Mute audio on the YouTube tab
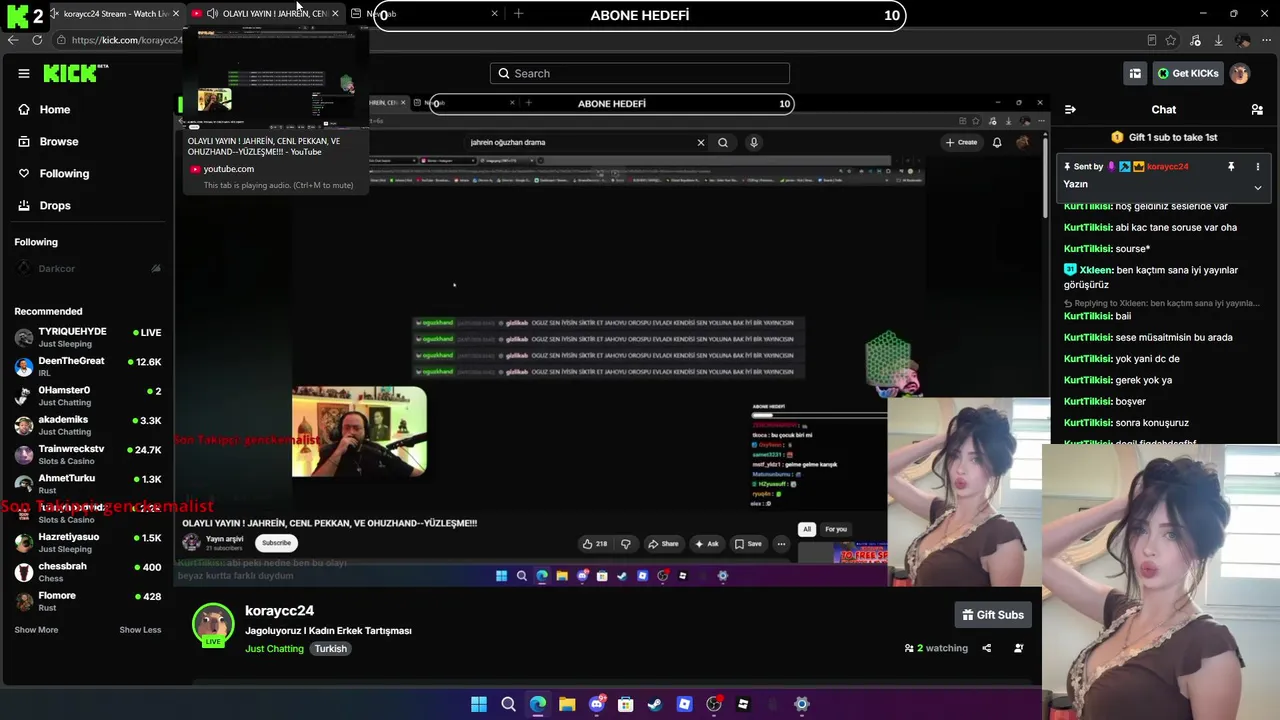The width and height of the screenshot is (1280, 720). 212,14
